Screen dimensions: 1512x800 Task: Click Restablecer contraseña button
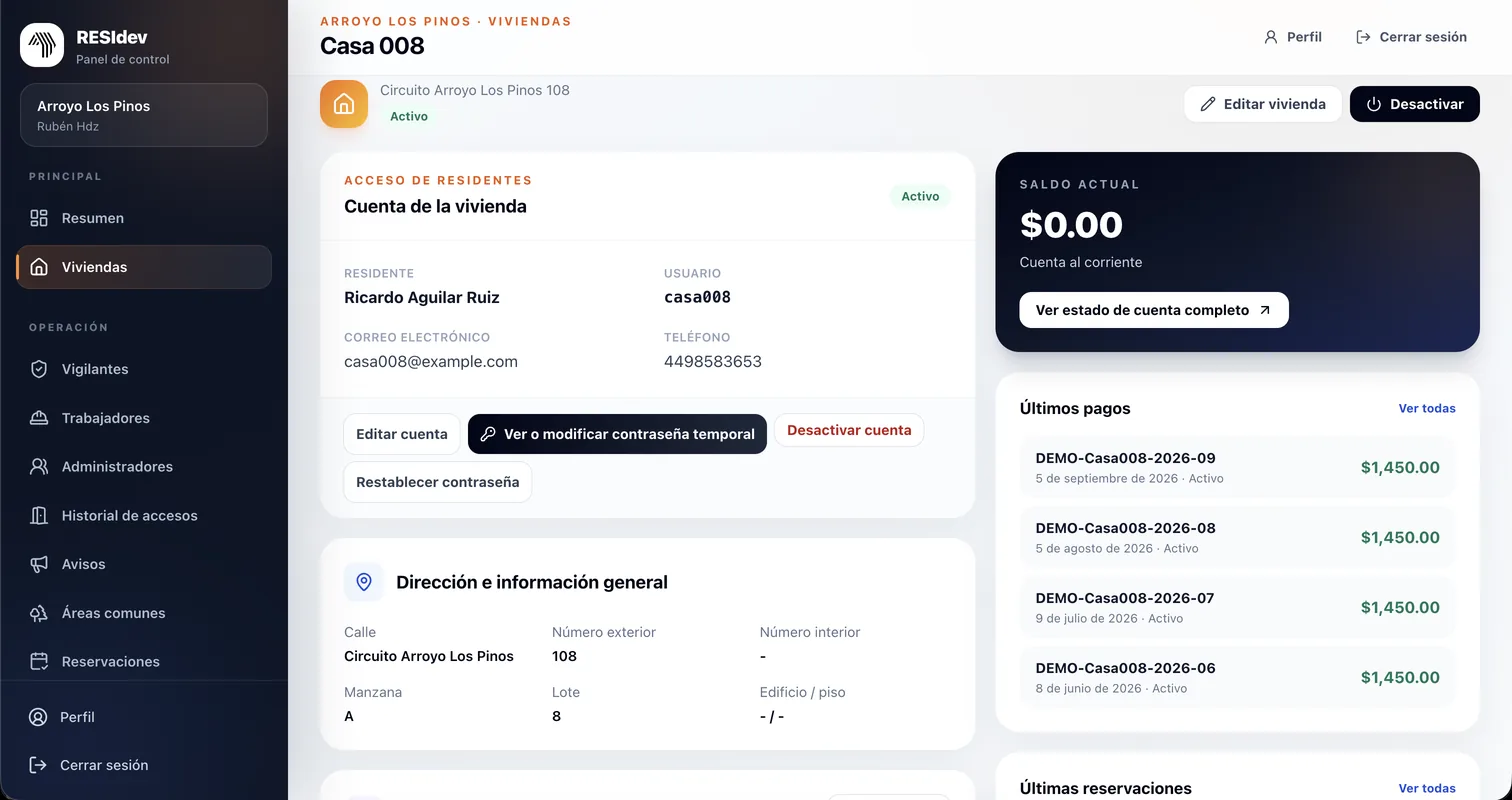[x=438, y=482]
